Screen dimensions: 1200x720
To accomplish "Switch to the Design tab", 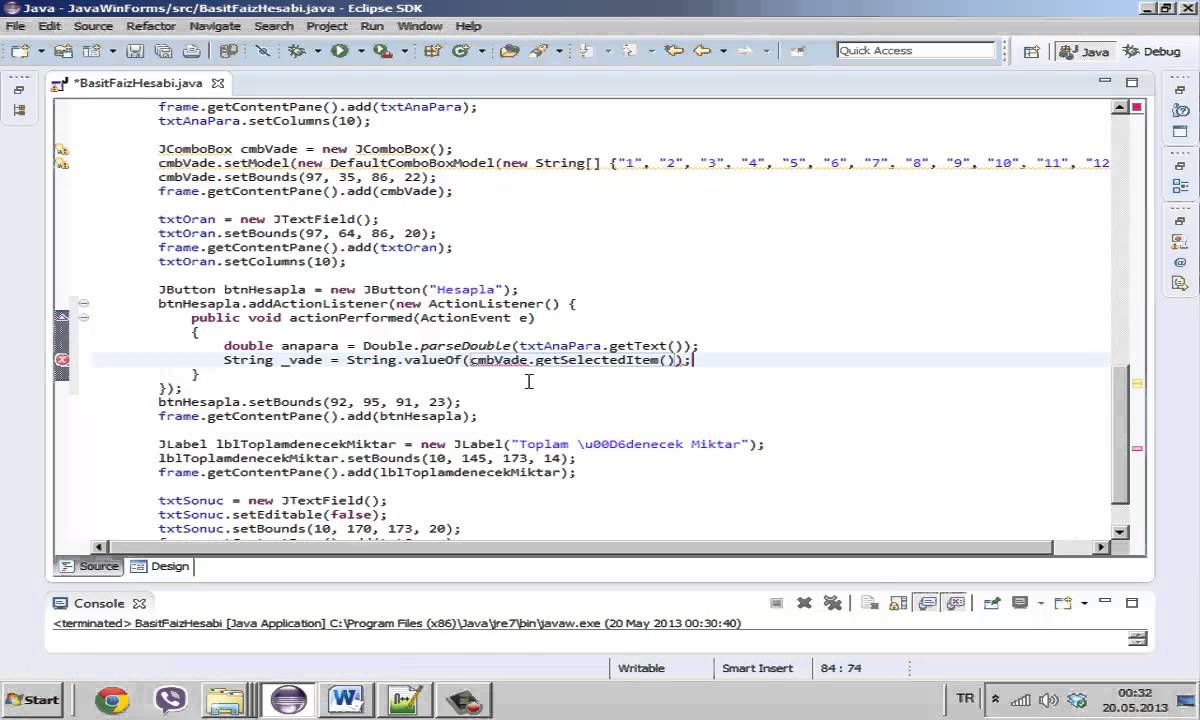I will (x=160, y=566).
